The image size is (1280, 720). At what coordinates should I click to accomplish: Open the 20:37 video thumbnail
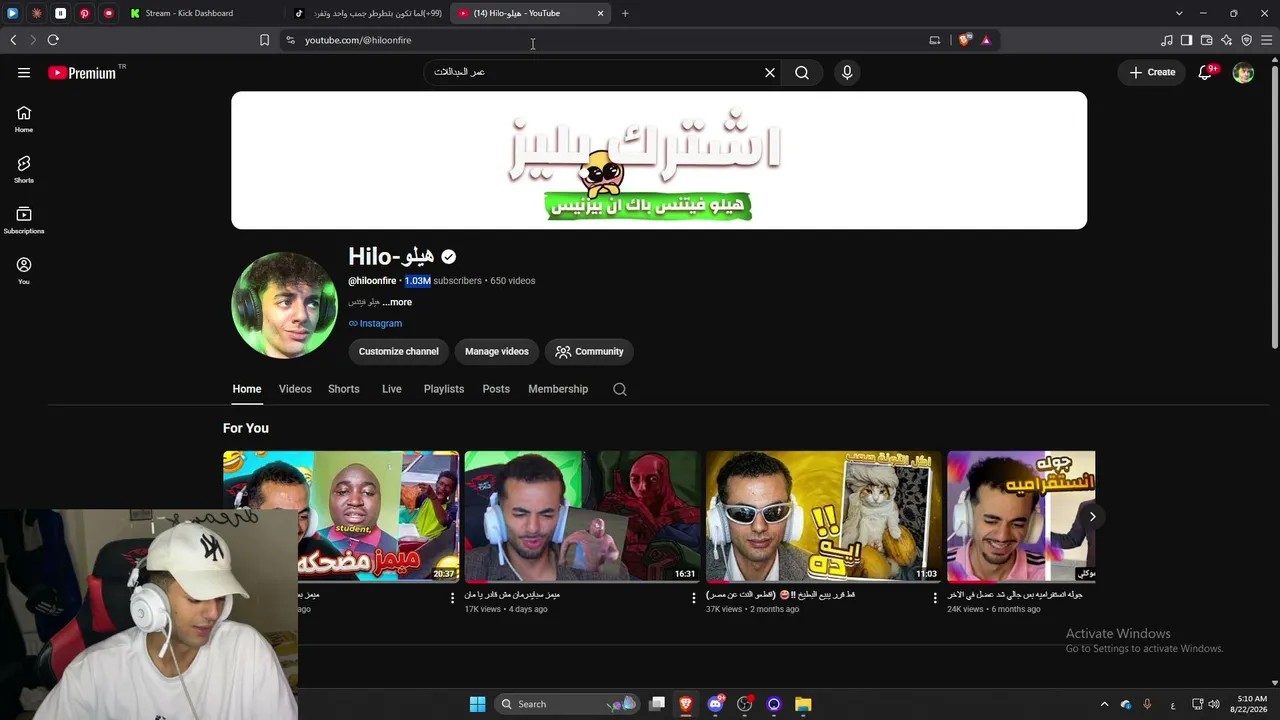coord(341,517)
